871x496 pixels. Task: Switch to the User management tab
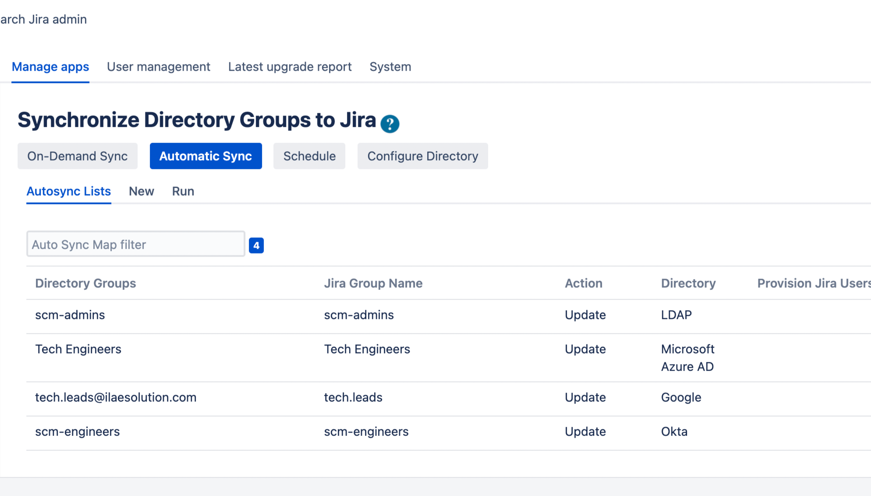click(158, 67)
